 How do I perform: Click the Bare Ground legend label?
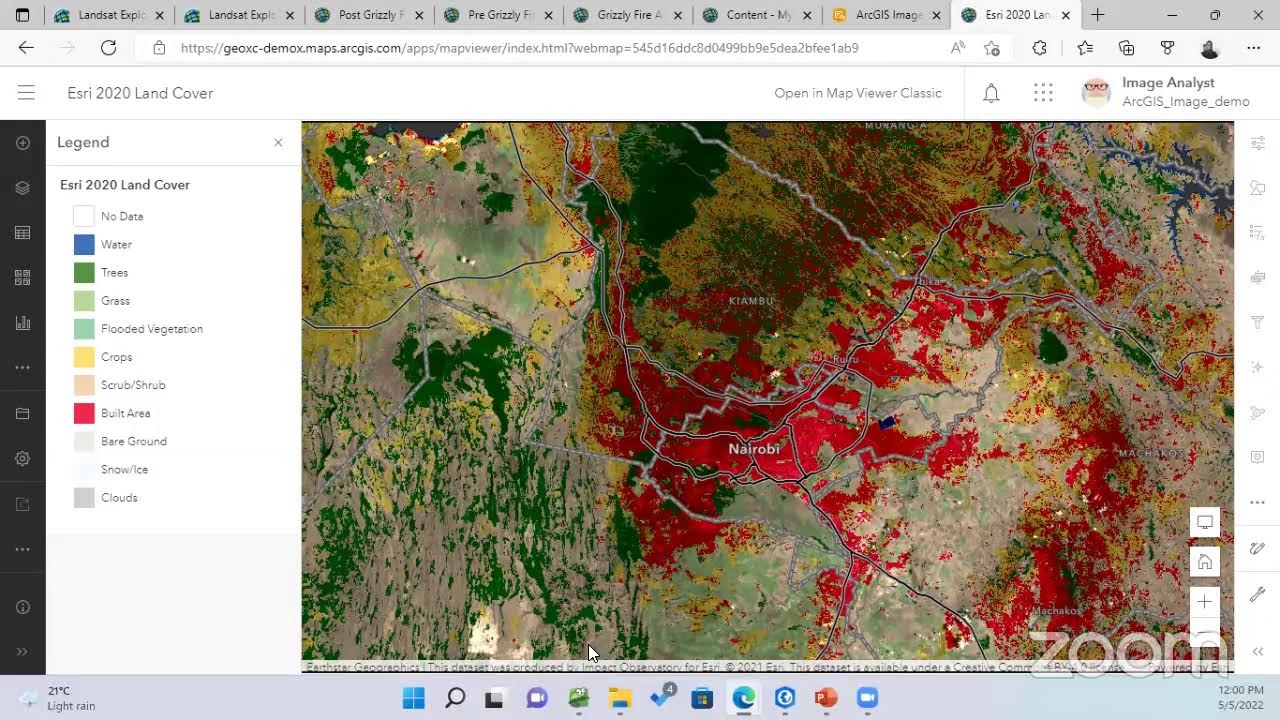[x=134, y=441]
